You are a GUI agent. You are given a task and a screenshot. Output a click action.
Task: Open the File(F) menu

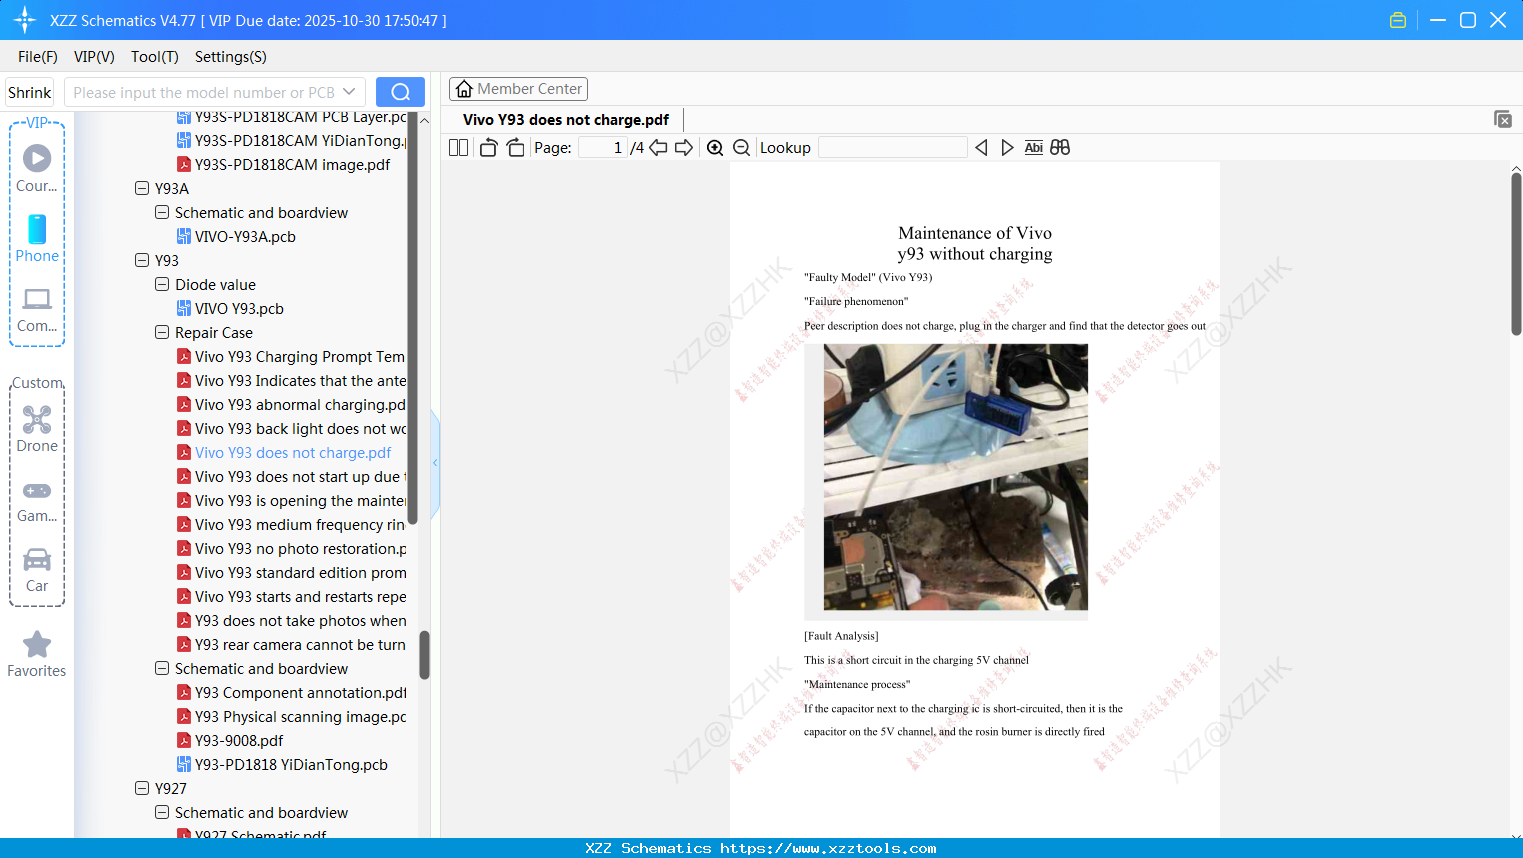tap(38, 57)
